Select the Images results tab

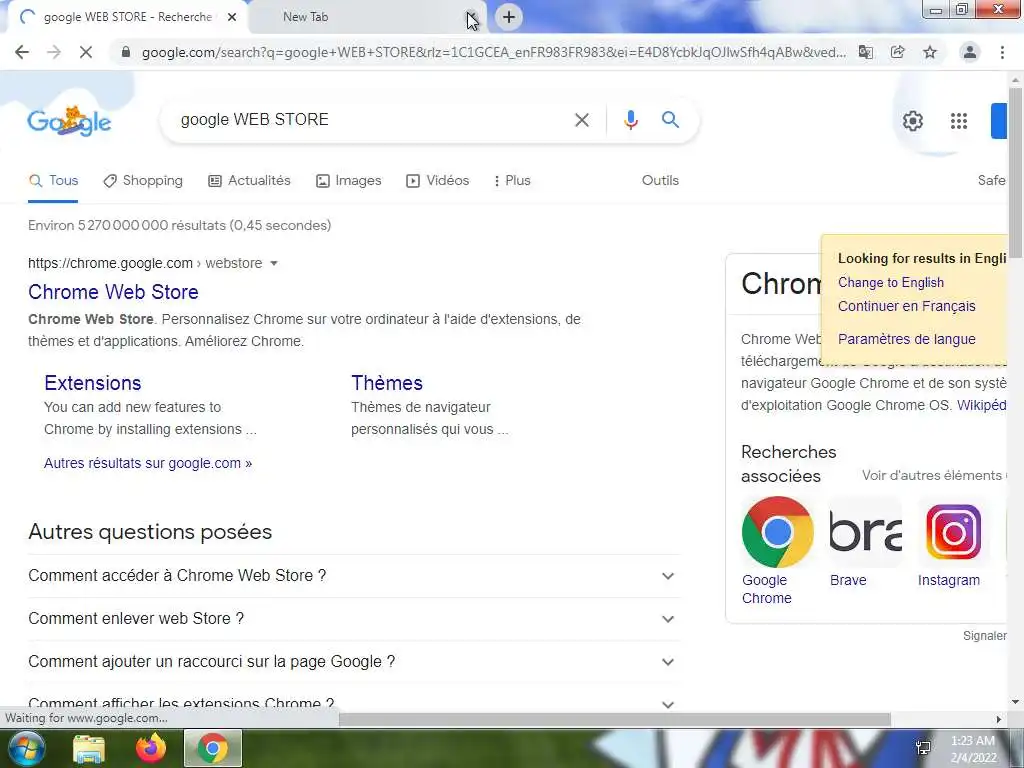click(x=348, y=181)
